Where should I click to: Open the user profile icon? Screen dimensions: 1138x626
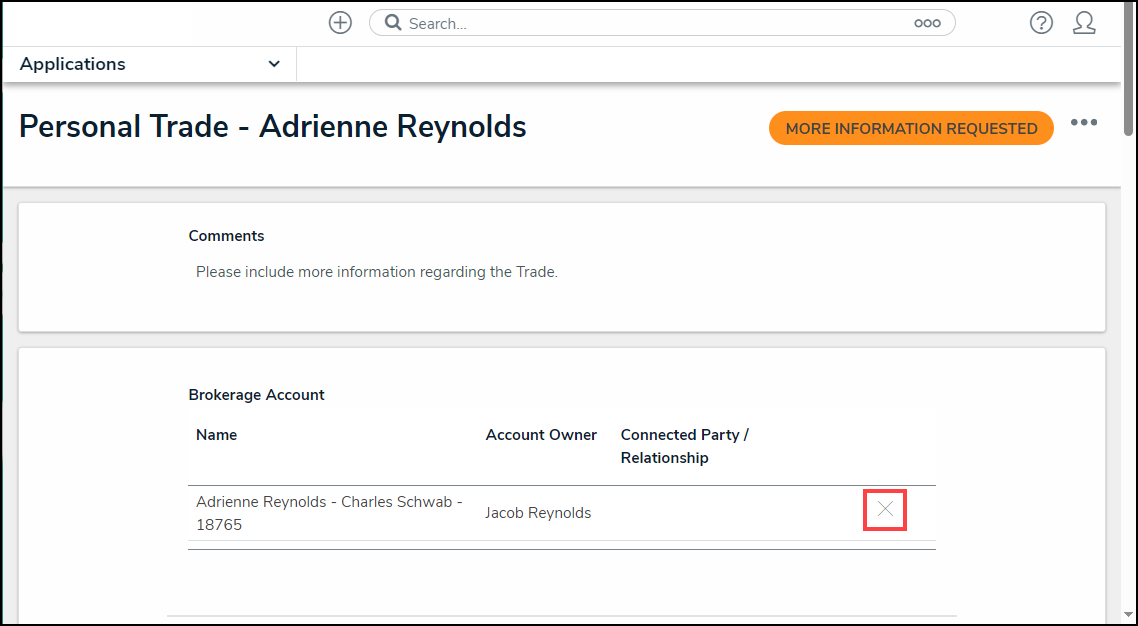(x=1084, y=23)
